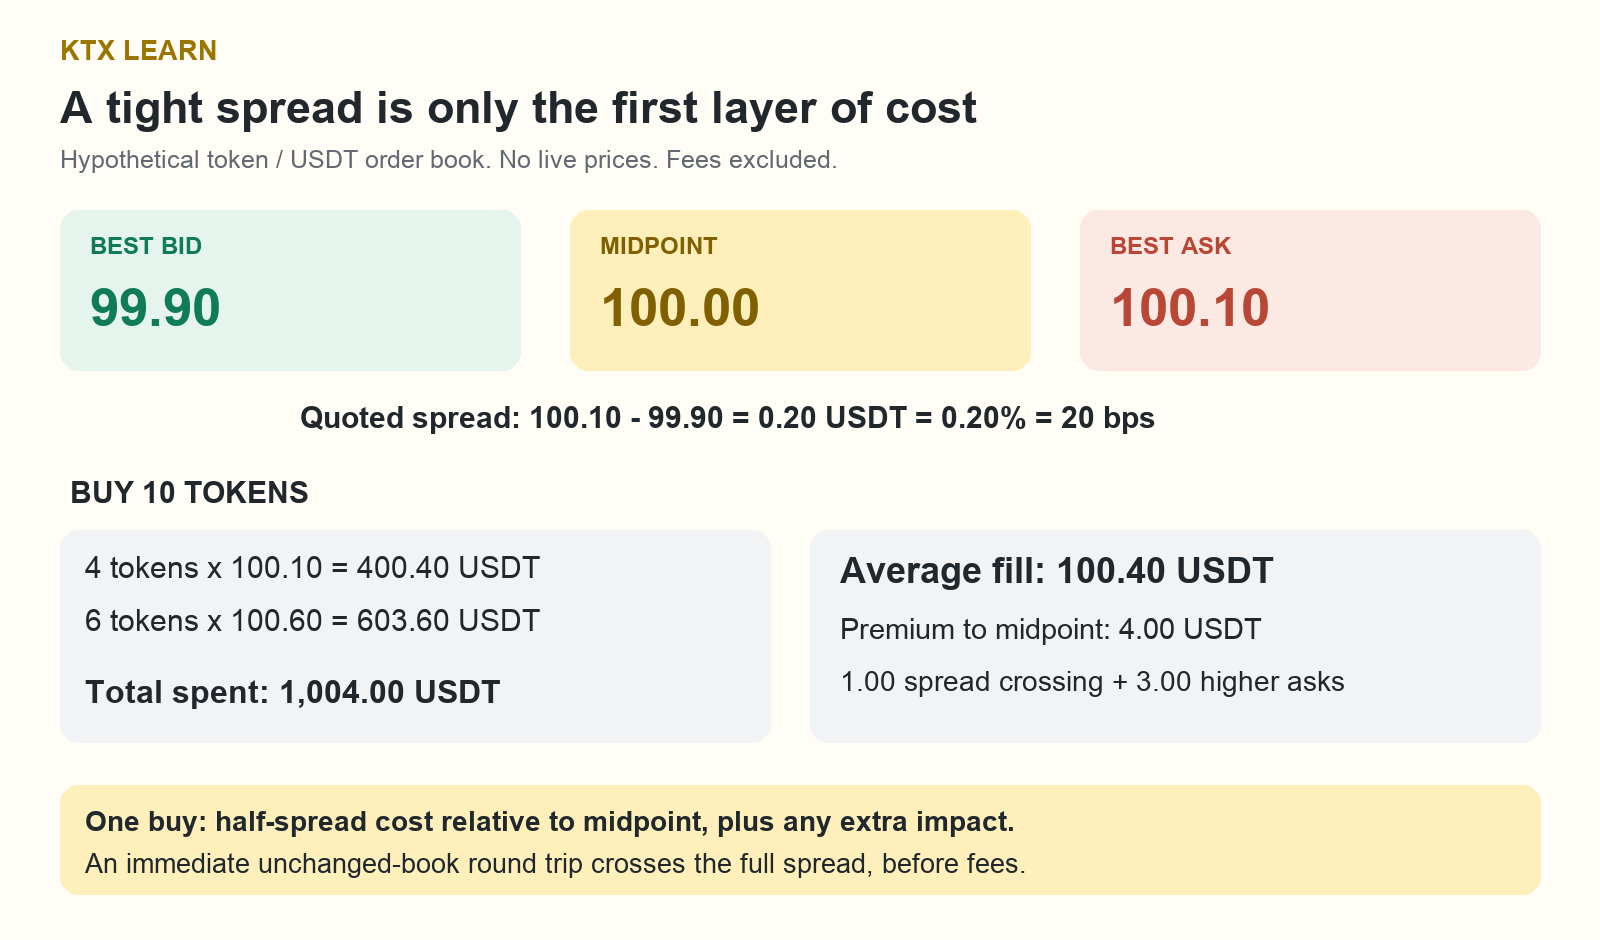1600x940 pixels.
Task: Click Total spent 1,004.00 USDT
Action: [292, 692]
